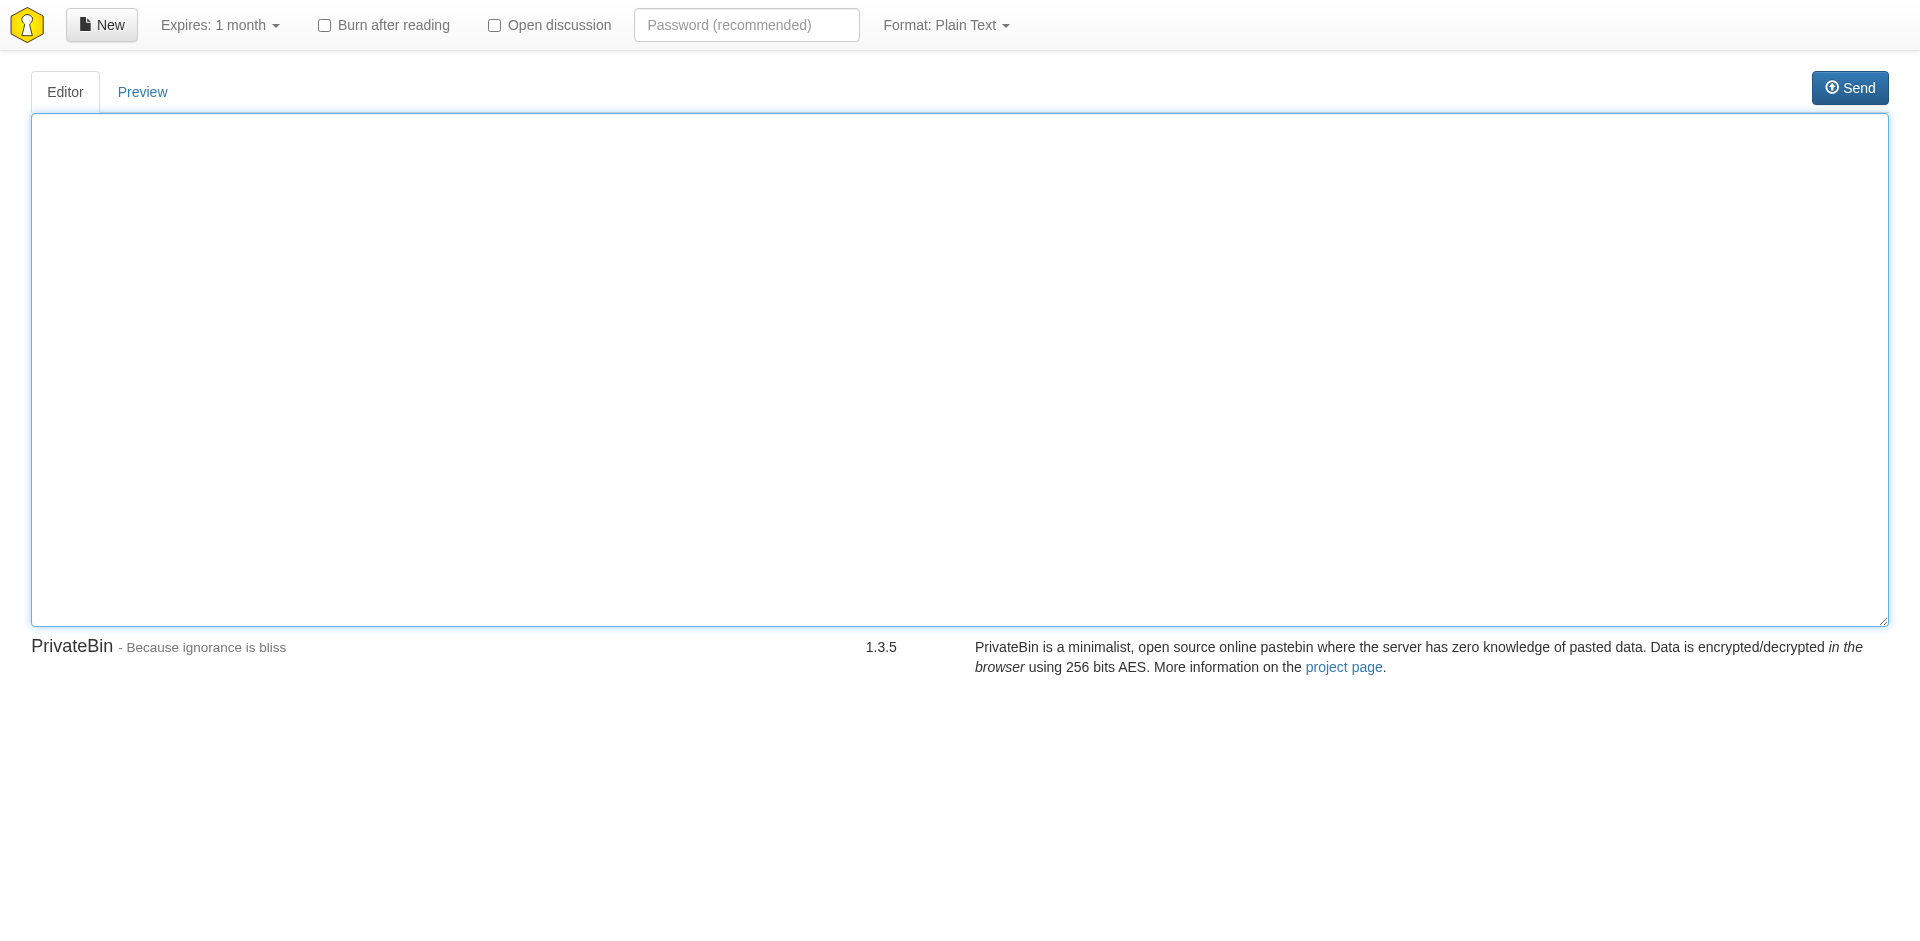Open the Format: Plain Text dropdown
1920x941 pixels.
[x=945, y=25]
